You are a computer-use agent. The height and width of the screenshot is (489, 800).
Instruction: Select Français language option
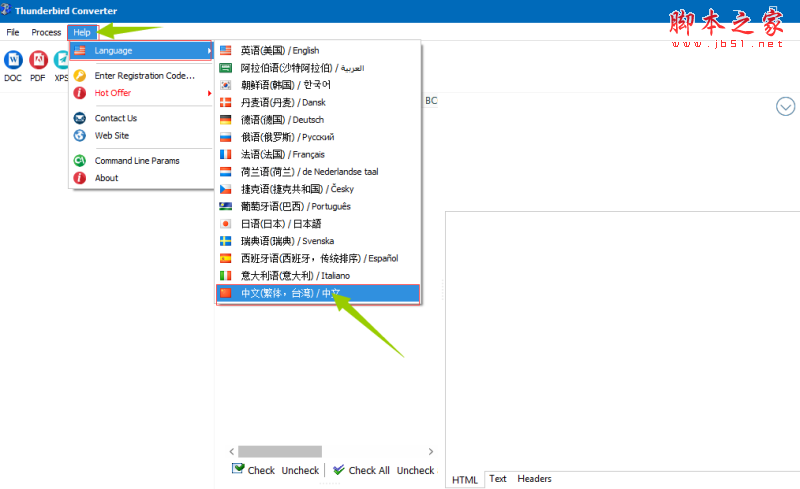point(318,154)
